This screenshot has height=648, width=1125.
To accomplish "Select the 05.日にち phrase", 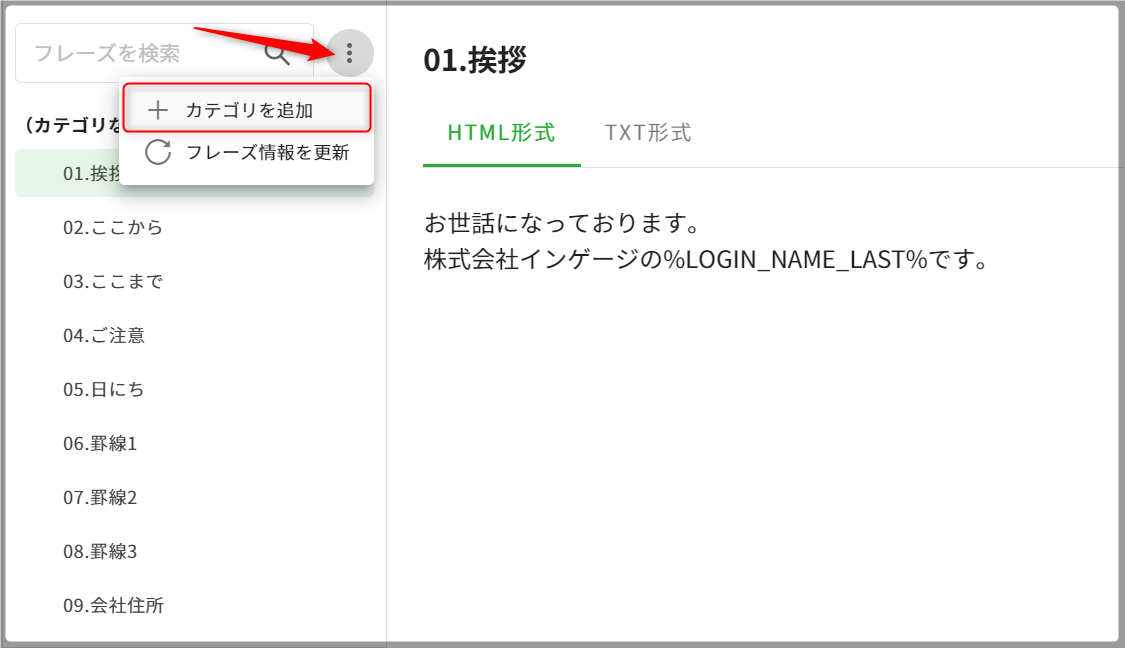I will [104, 390].
